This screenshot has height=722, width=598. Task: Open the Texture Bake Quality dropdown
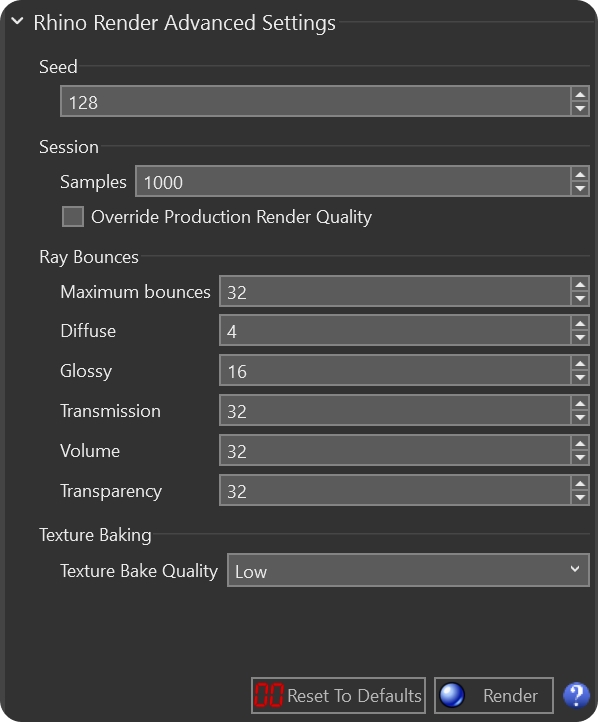(408, 570)
